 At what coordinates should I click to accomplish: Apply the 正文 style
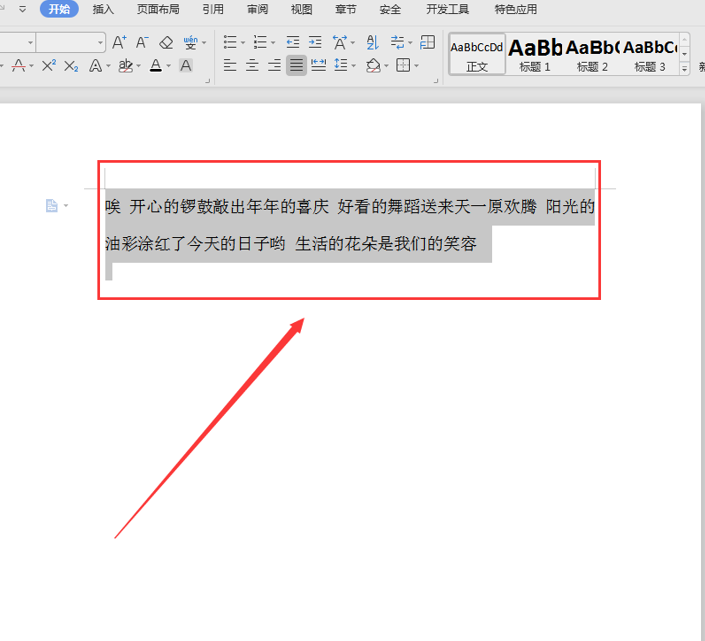[477, 54]
